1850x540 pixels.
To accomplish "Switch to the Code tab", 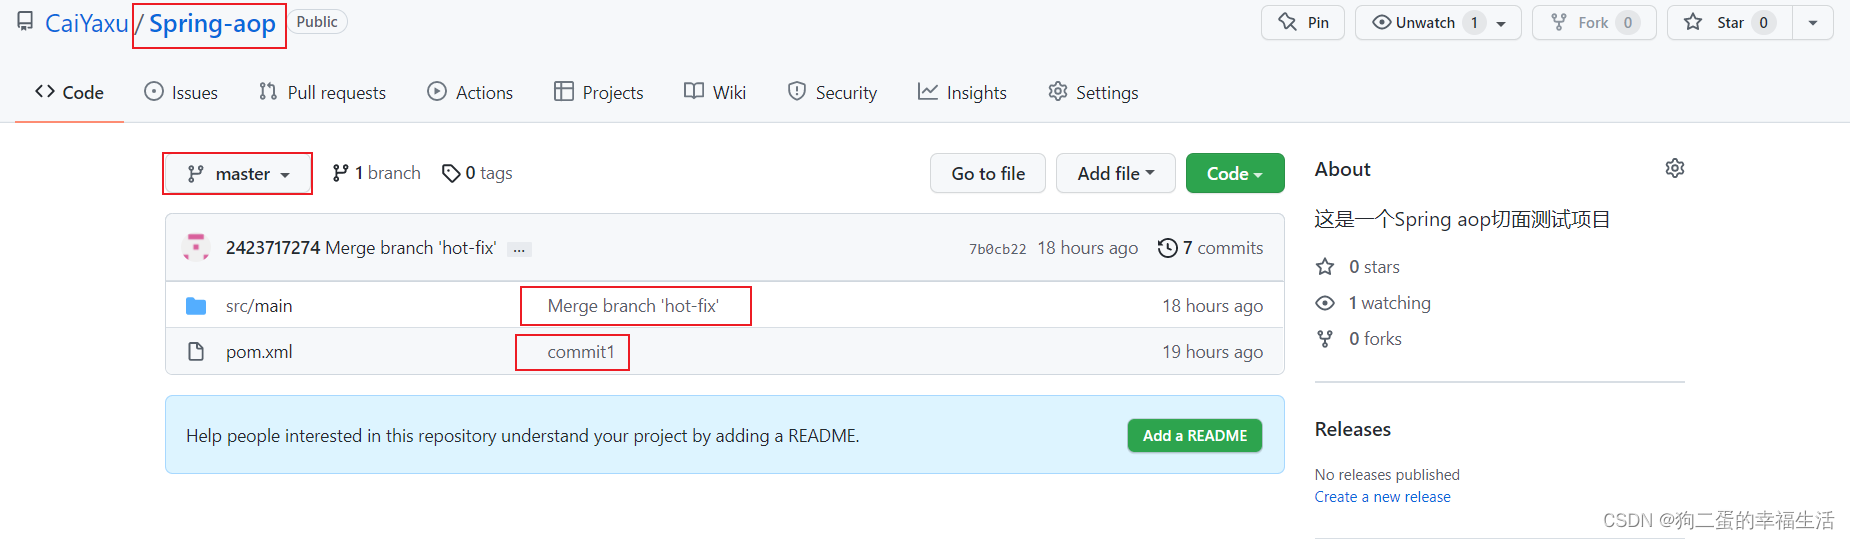I will click(x=69, y=92).
